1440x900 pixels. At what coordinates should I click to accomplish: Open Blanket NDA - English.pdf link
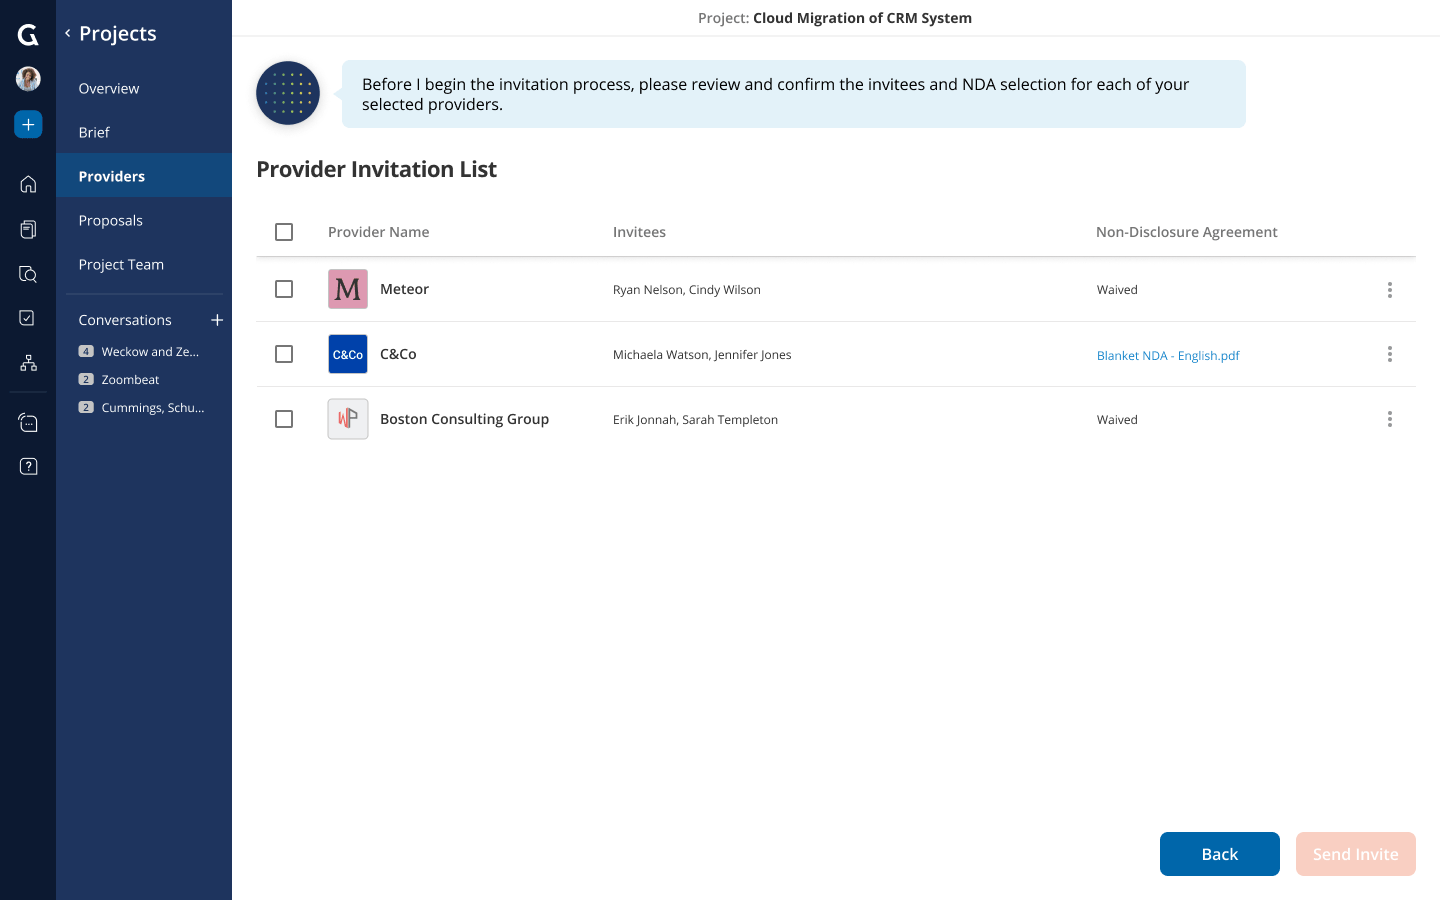[x=1168, y=355]
